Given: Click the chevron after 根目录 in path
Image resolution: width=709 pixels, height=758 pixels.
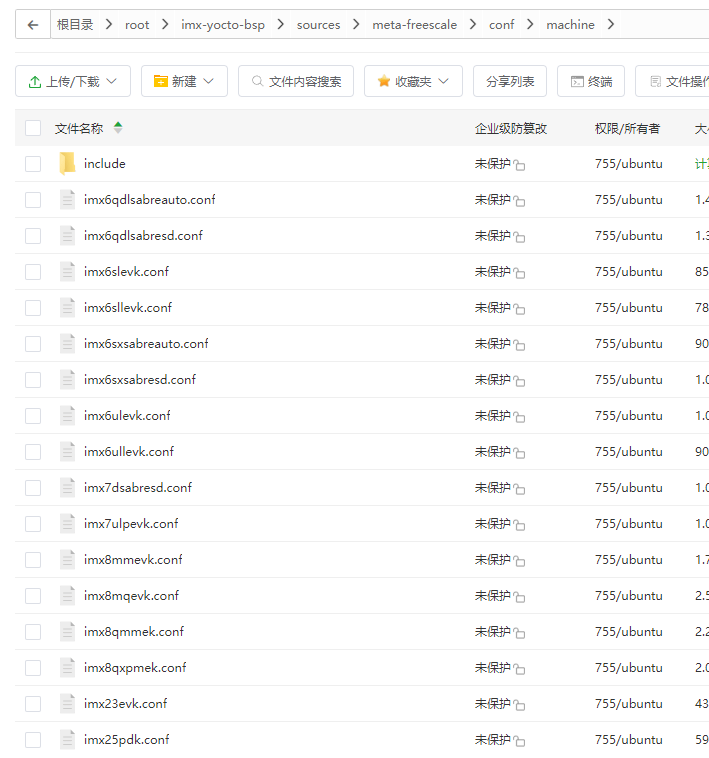Looking at the screenshot, I should coord(109,24).
